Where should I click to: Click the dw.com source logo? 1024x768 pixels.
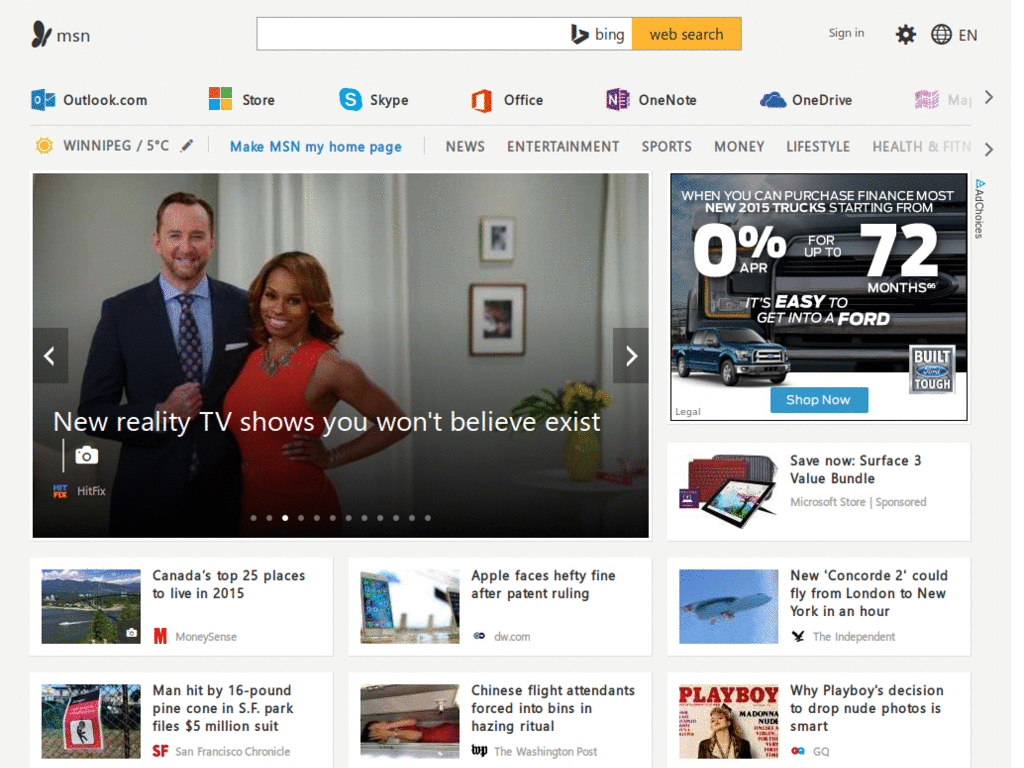479,636
